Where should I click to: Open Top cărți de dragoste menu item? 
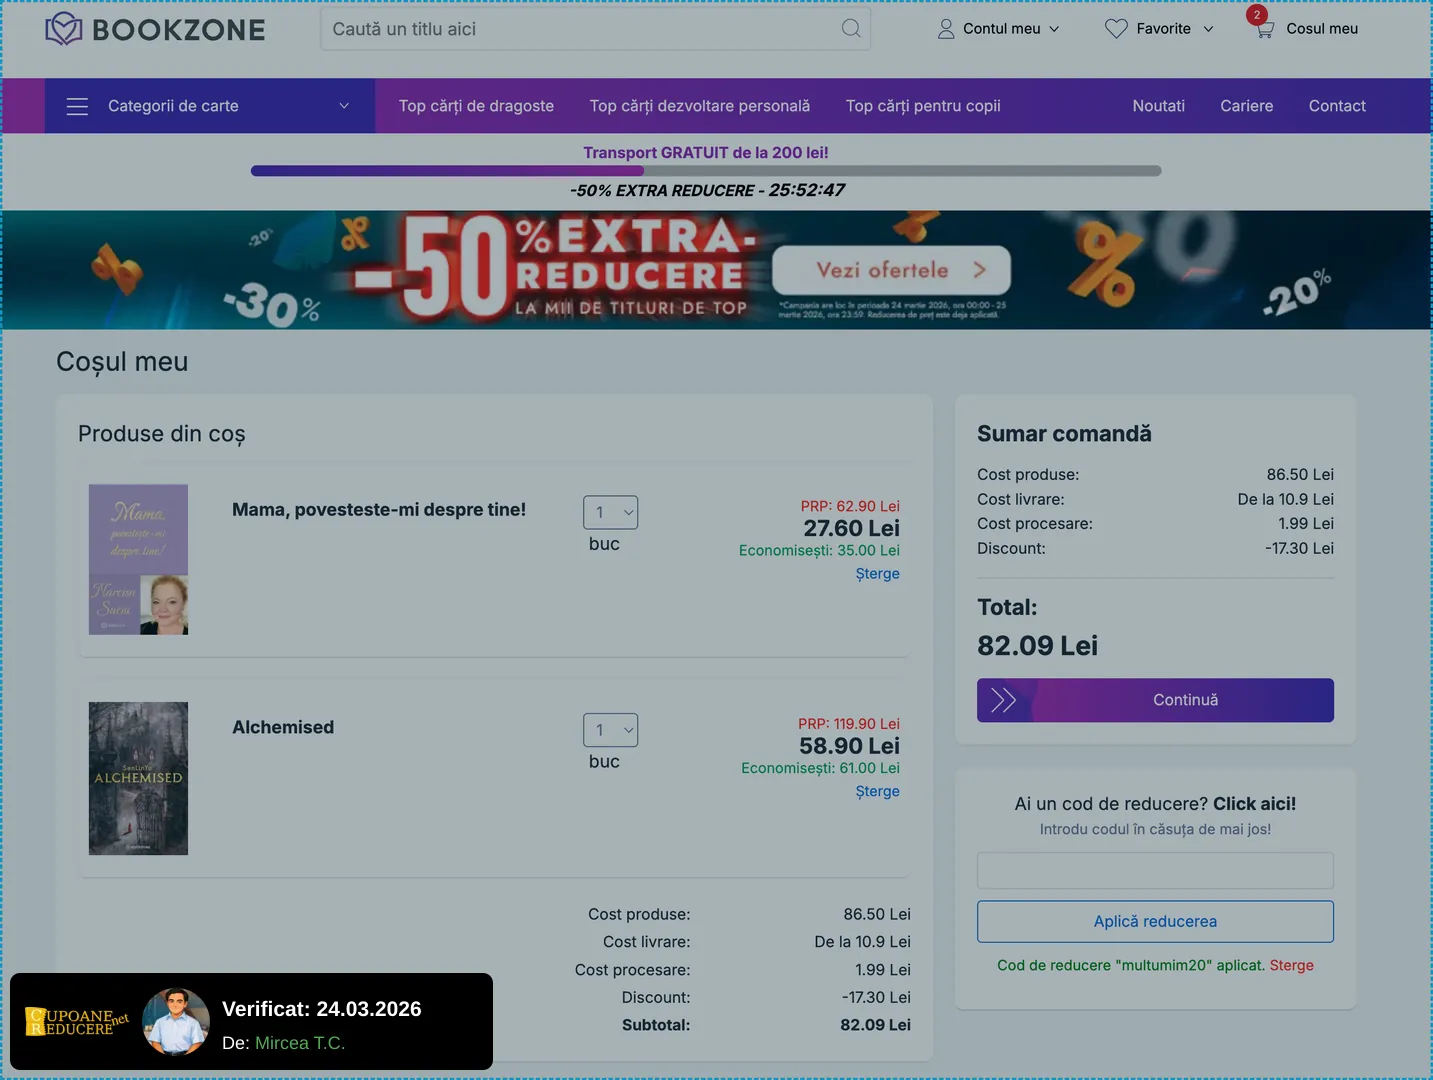coord(476,106)
